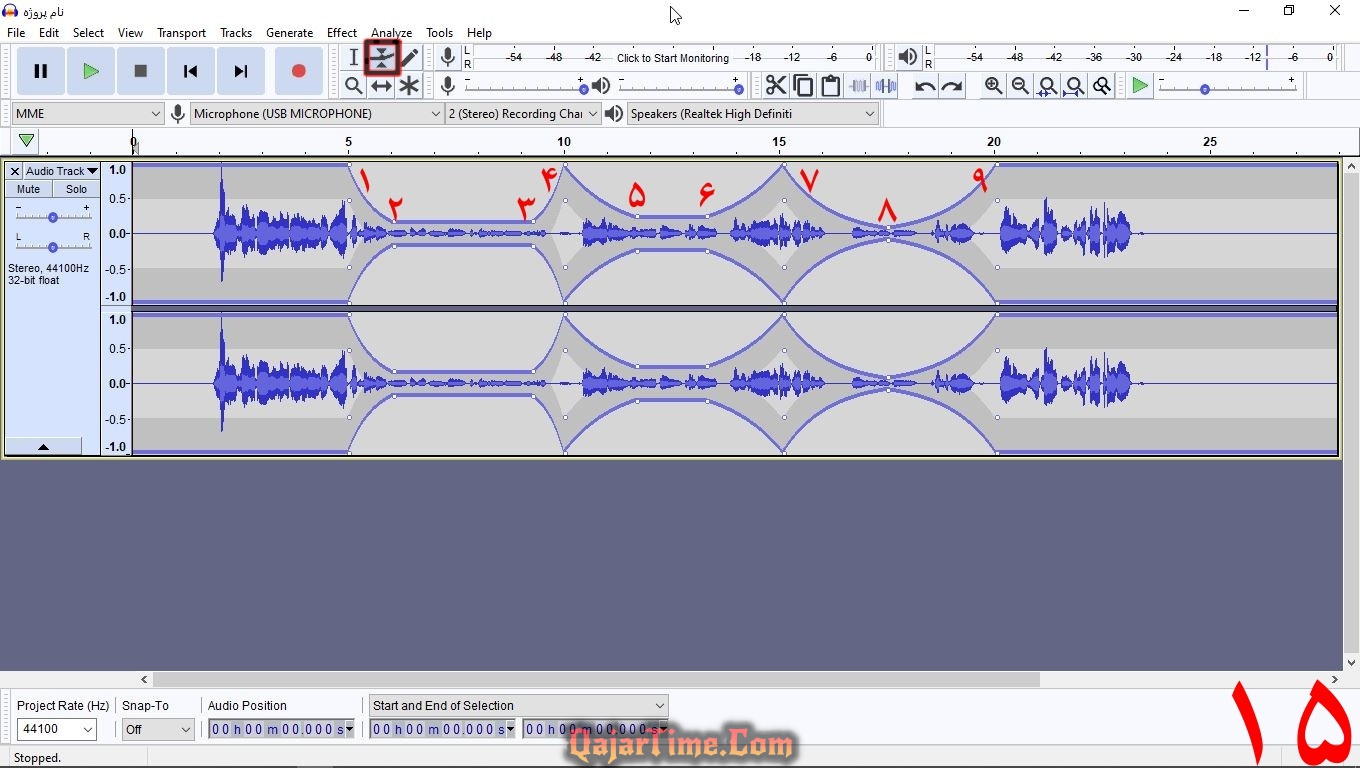Image resolution: width=1360 pixels, height=768 pixels.
Task: Select the Envelope tool
Action: 382,58
